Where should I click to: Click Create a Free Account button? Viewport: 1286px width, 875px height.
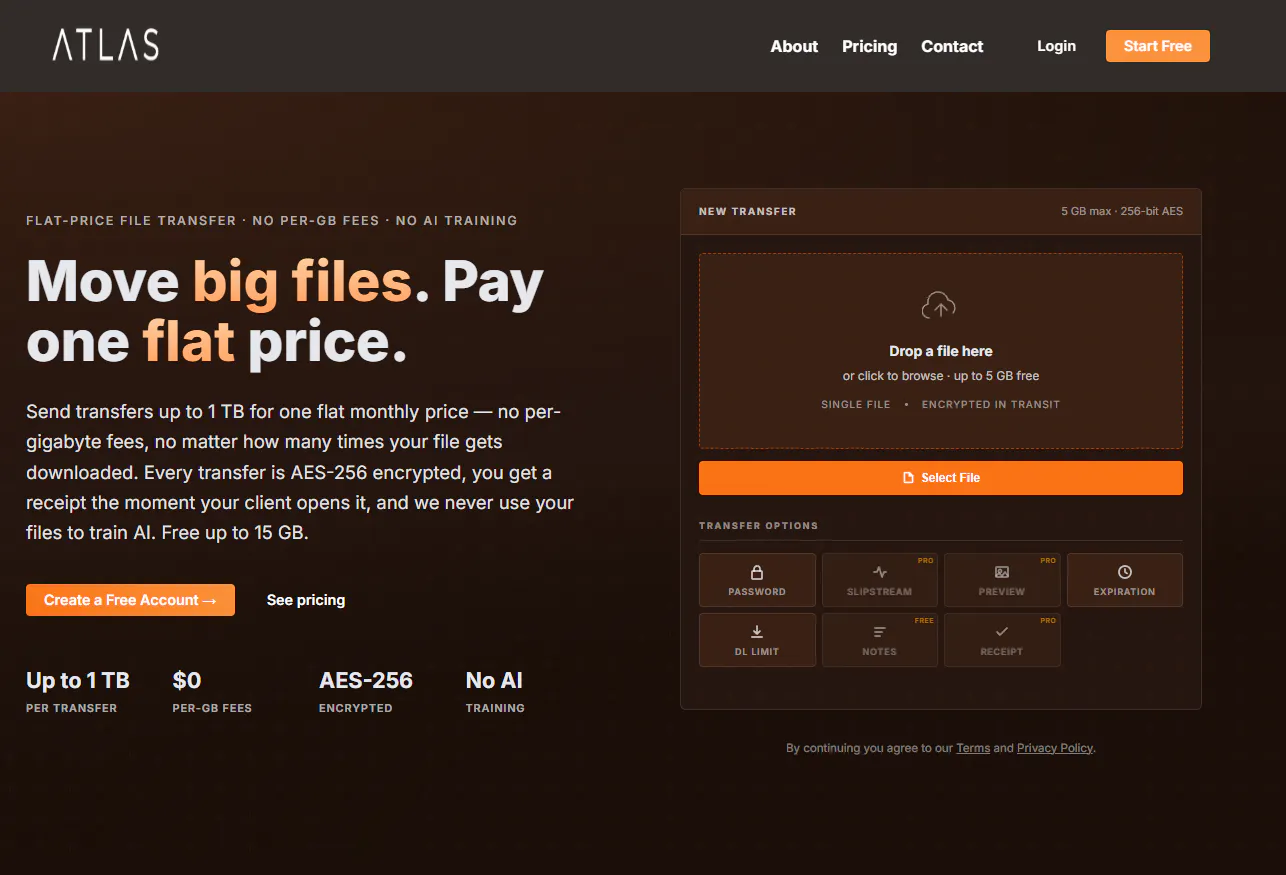[x=130, y=600]
